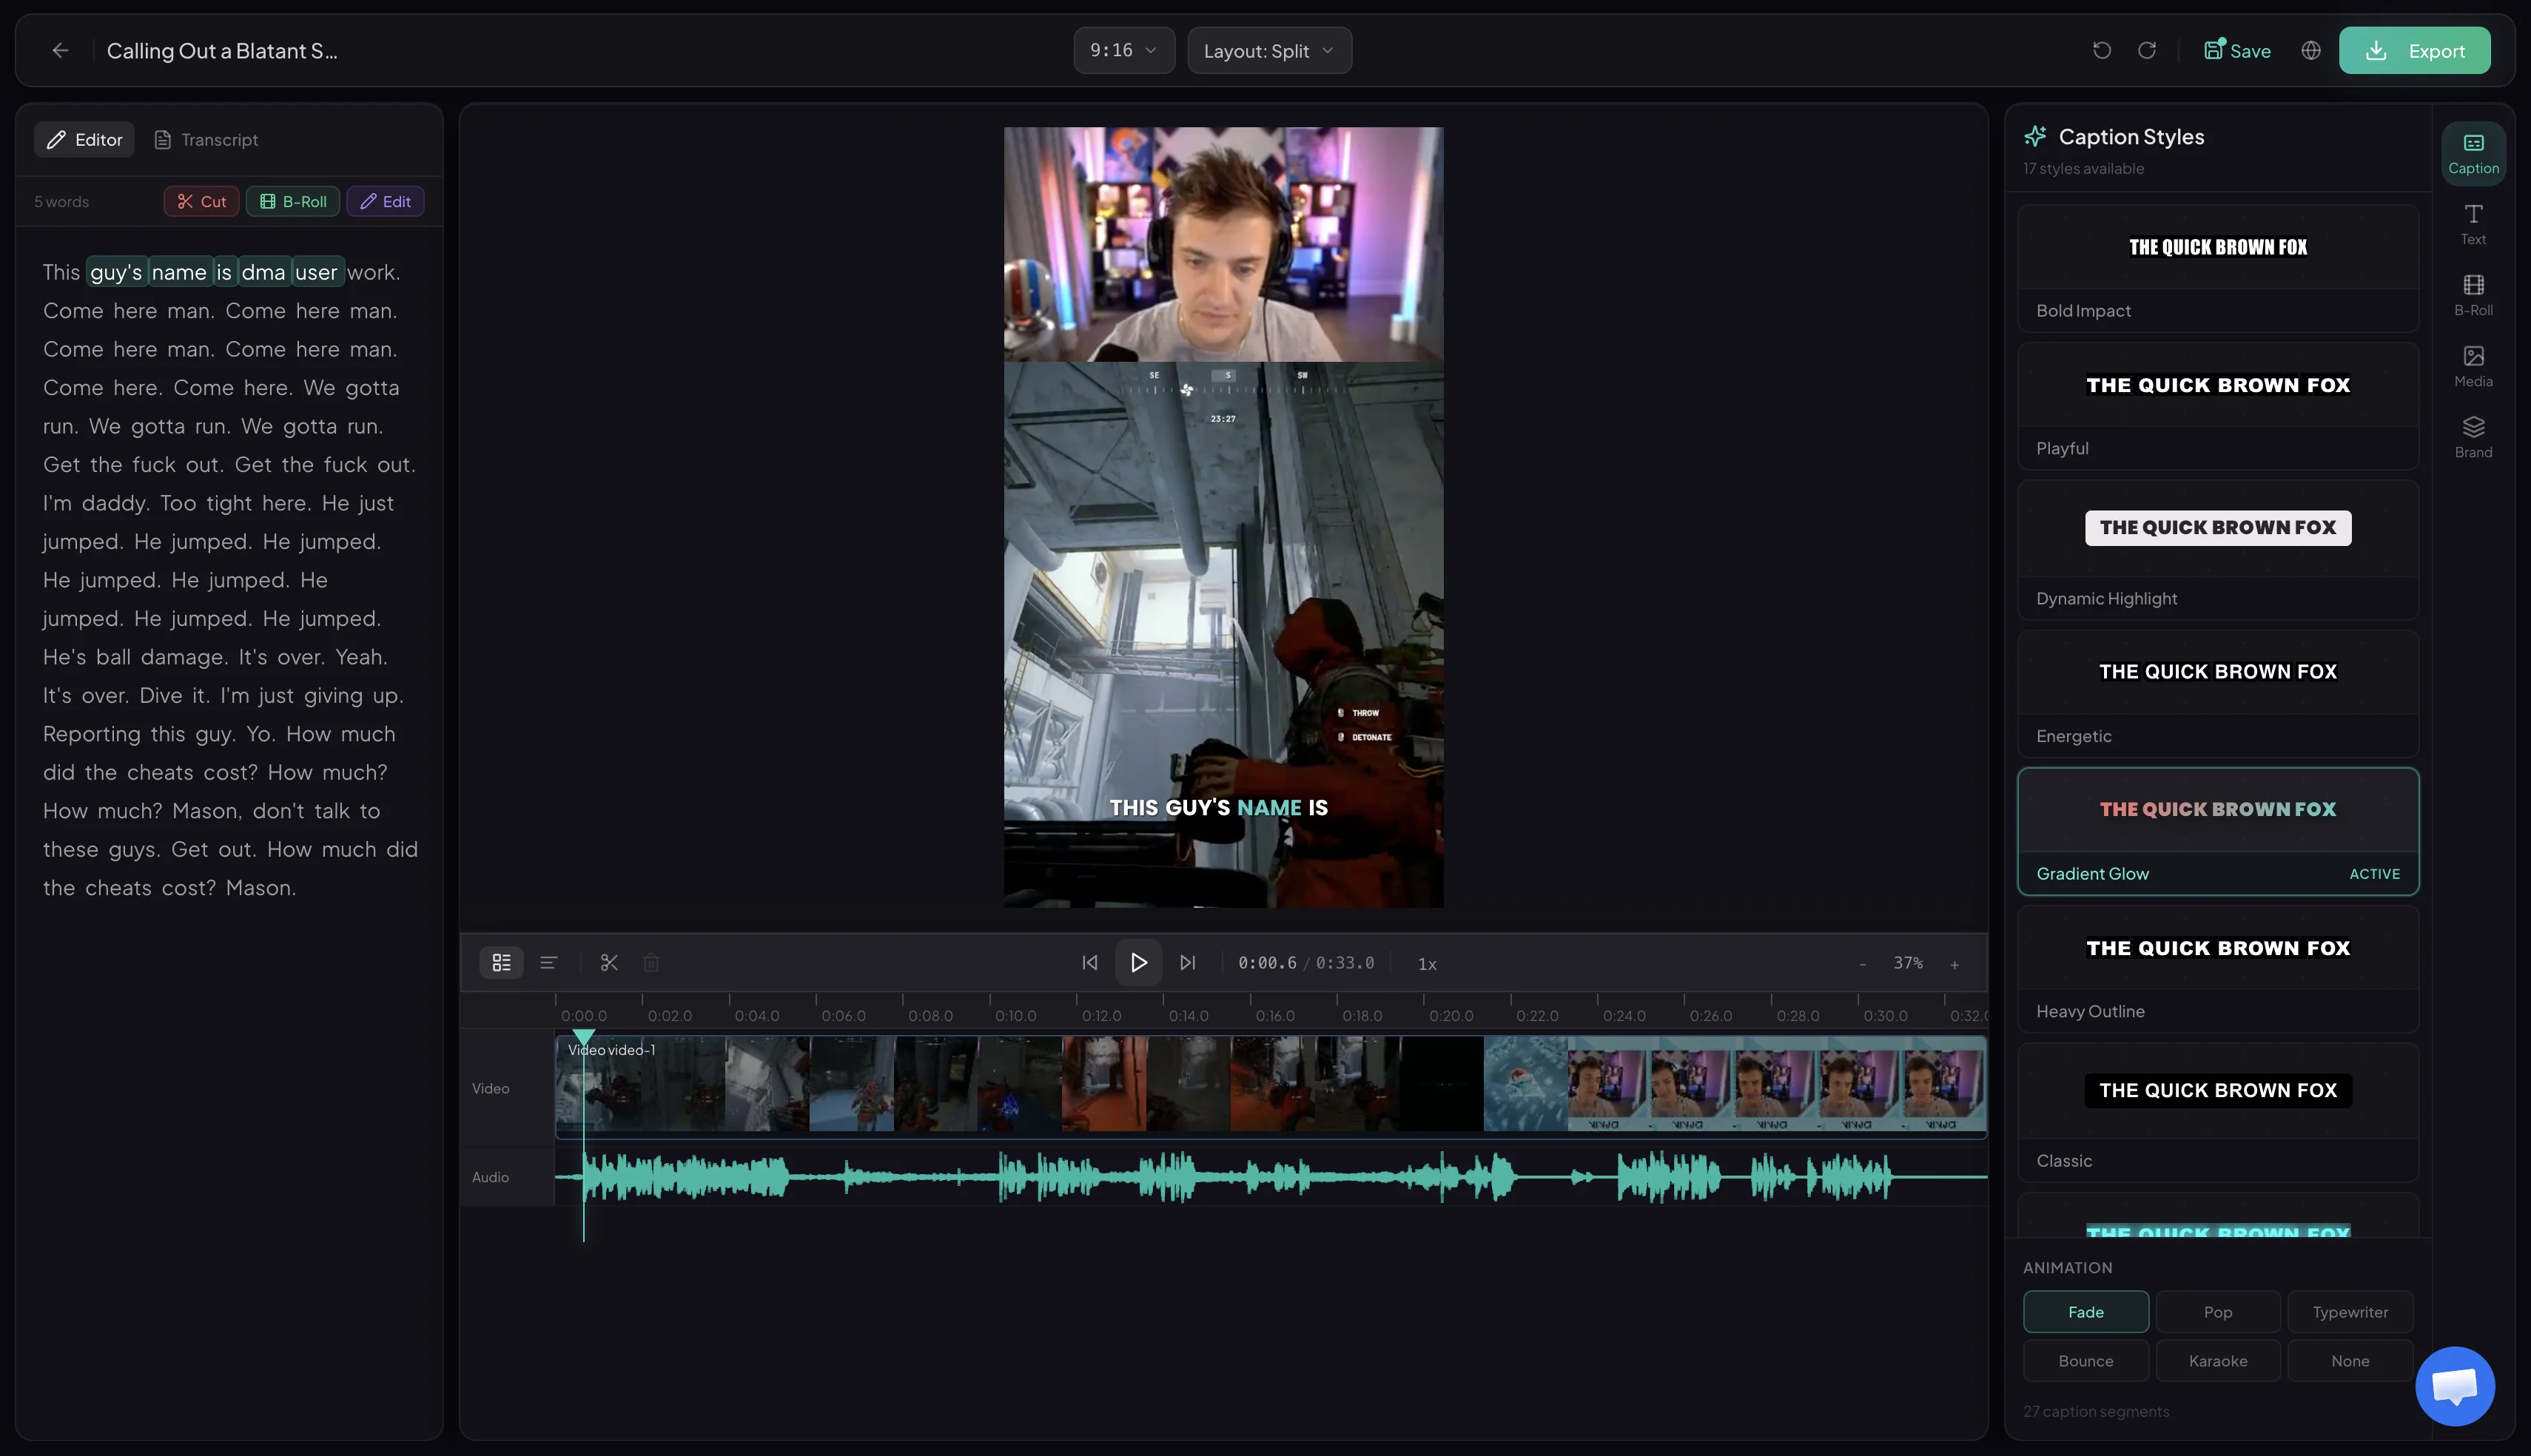Expand the playback speed 1x selector
2531x1456 pixels.
1427,963
